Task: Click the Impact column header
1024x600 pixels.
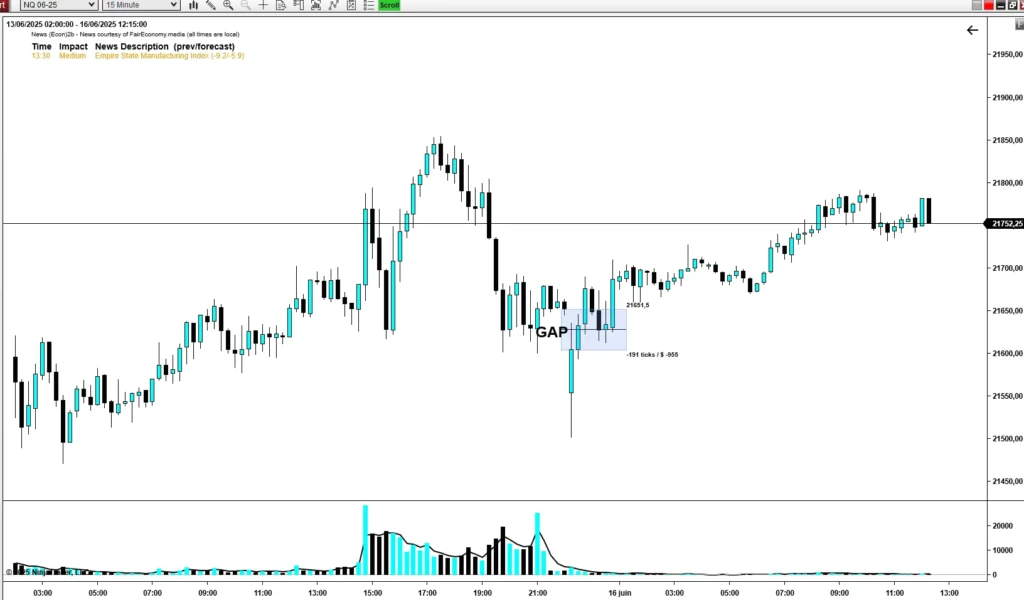Action: [x=73, y=46]
